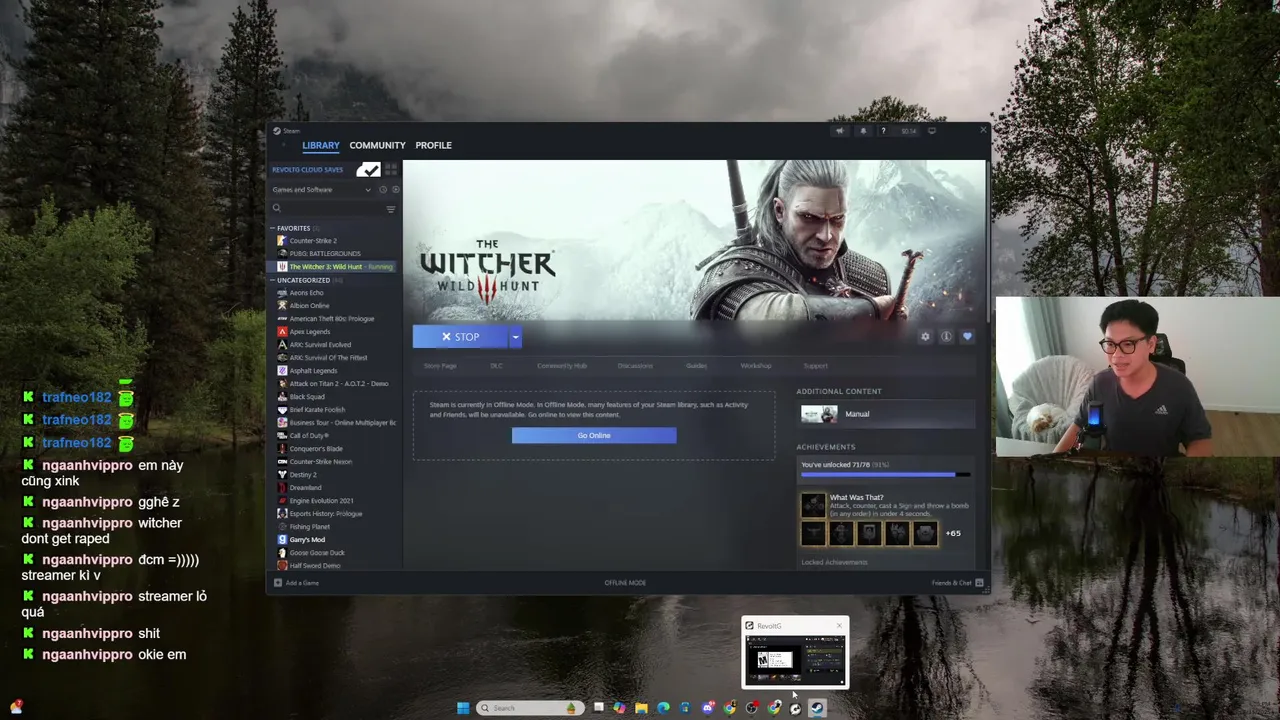Viewport: 1280px width, 720px height.
Task: Open Games and Software dropdown
Action: [320, 189]
